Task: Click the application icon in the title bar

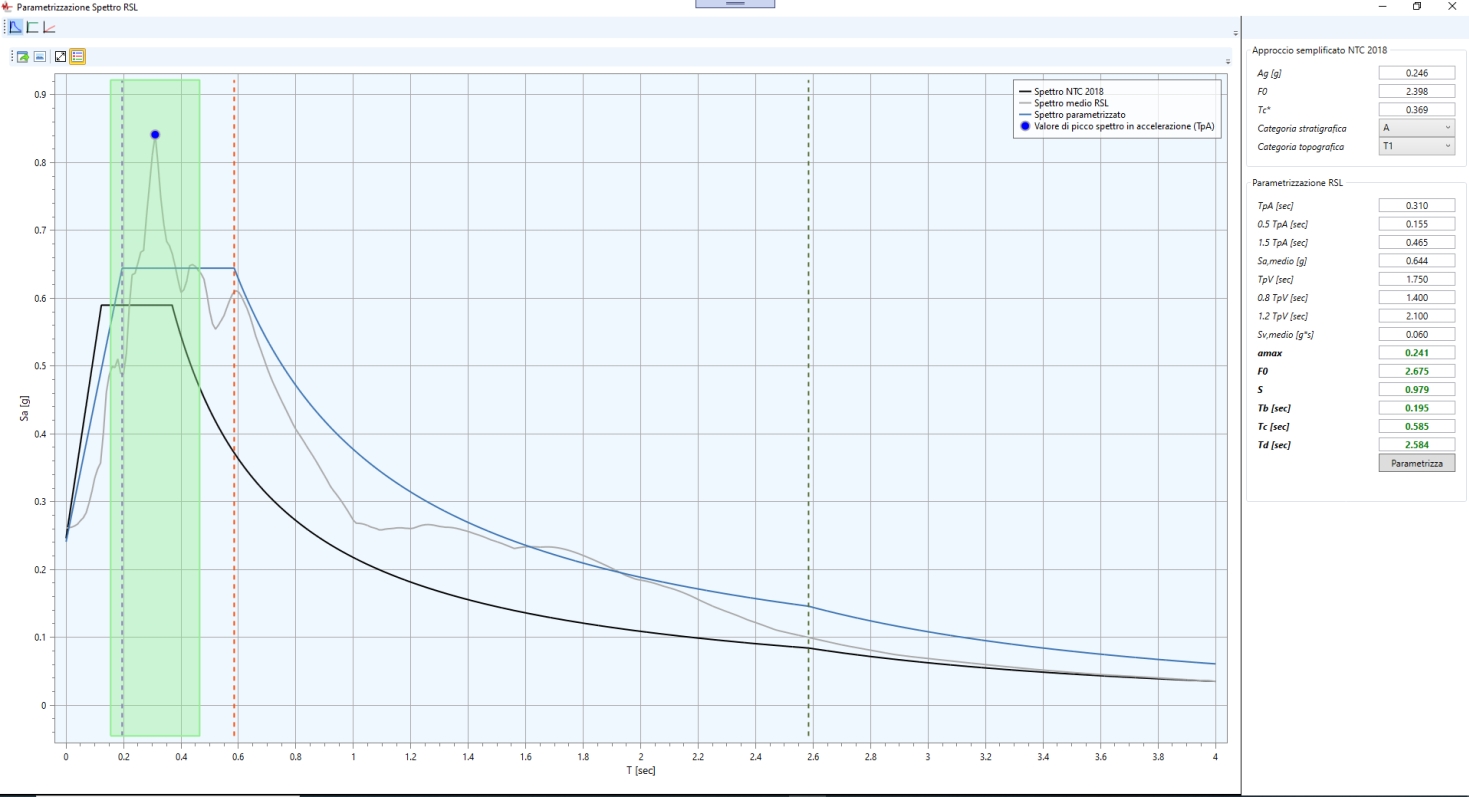Action: tap(8, 6)
